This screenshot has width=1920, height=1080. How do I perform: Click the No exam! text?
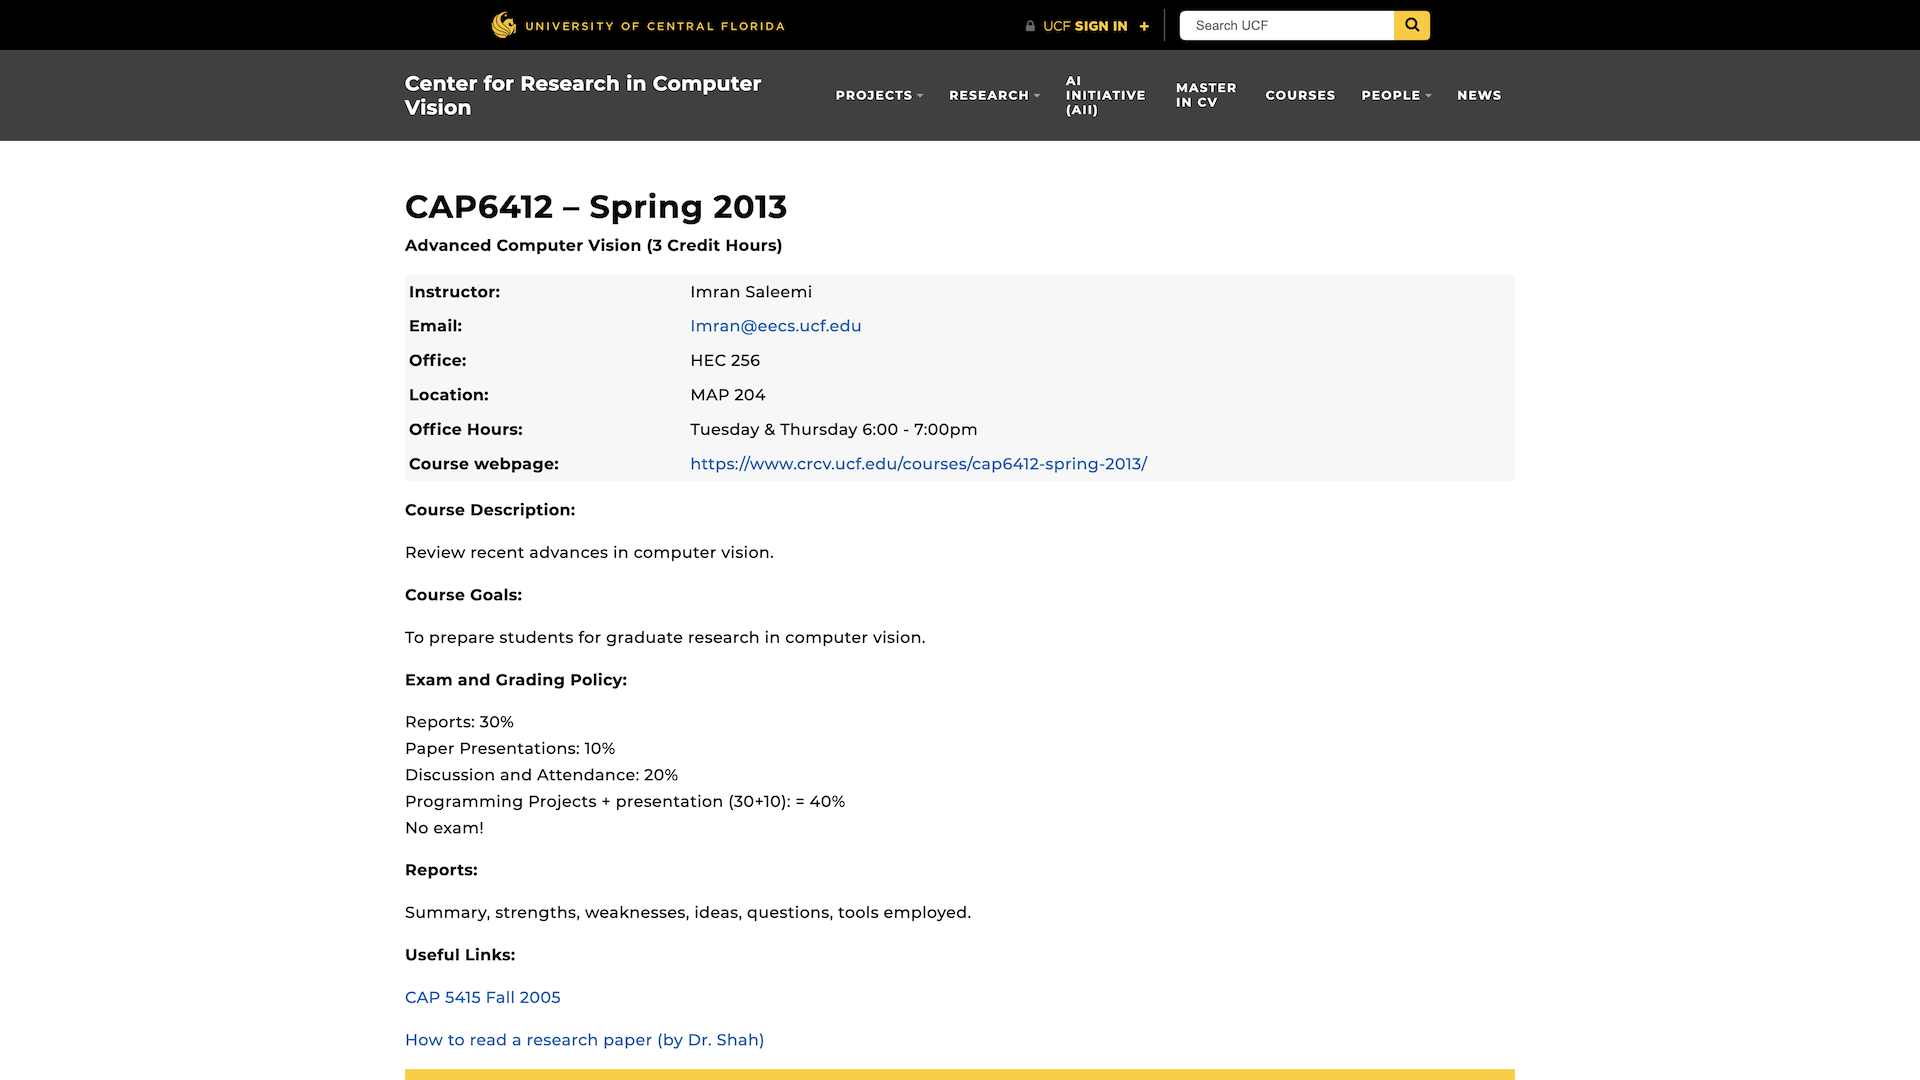pyautogui.click(x=444, y=828)
